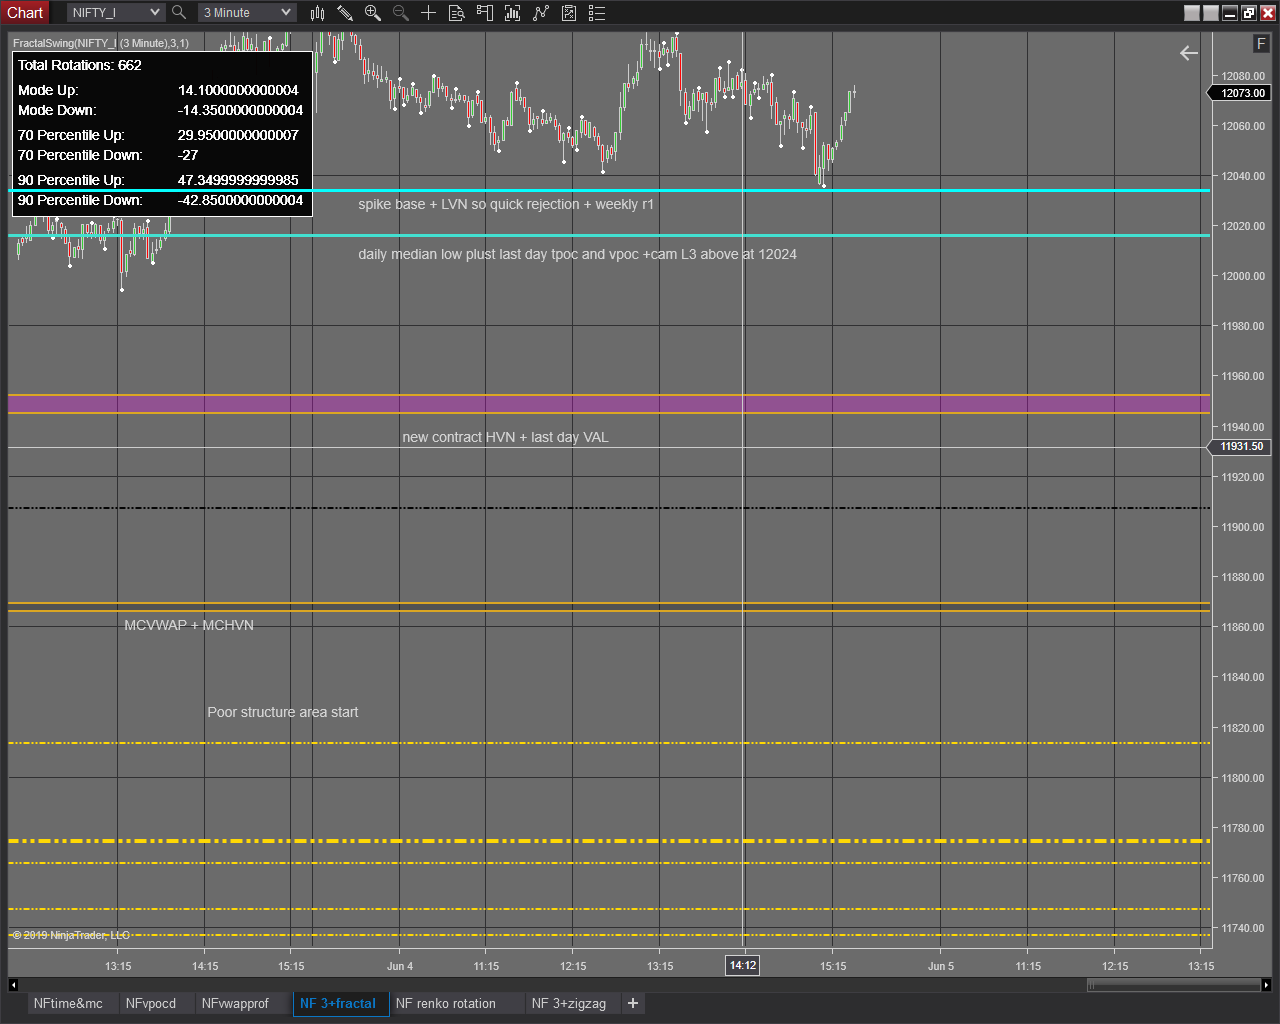
Task: Select the 'MCVWAP + MCHVN' annotation
Action: pos(189,625)
